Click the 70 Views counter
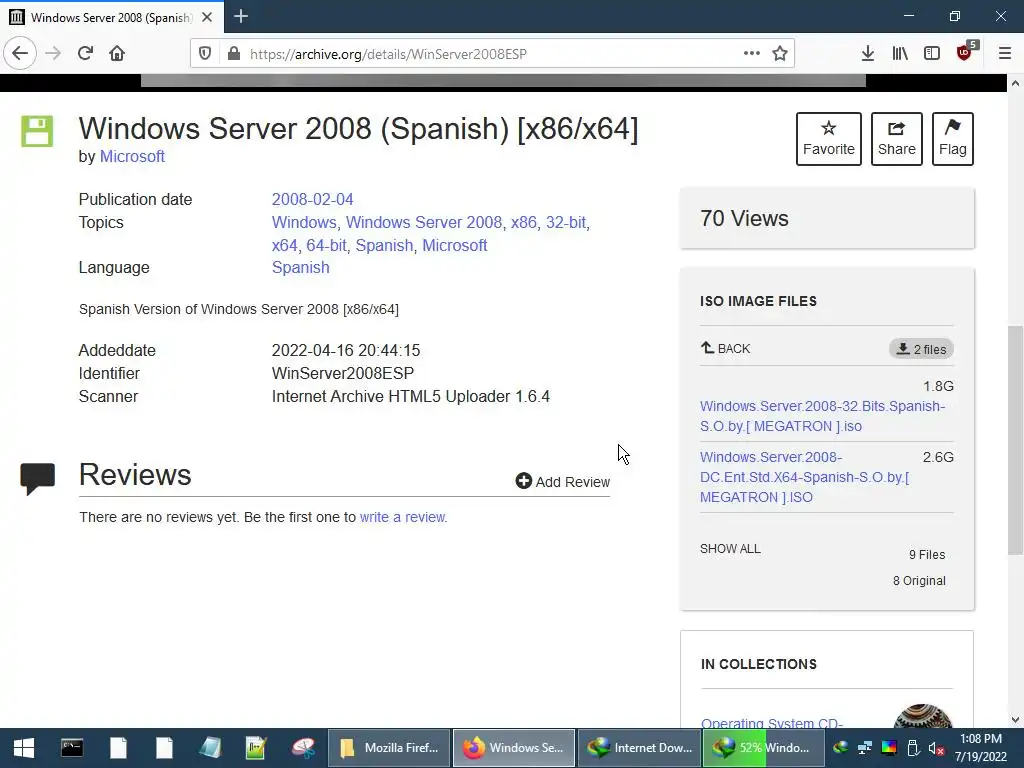The width and height of the screenshot is (1024, 768). coord(744,218)
